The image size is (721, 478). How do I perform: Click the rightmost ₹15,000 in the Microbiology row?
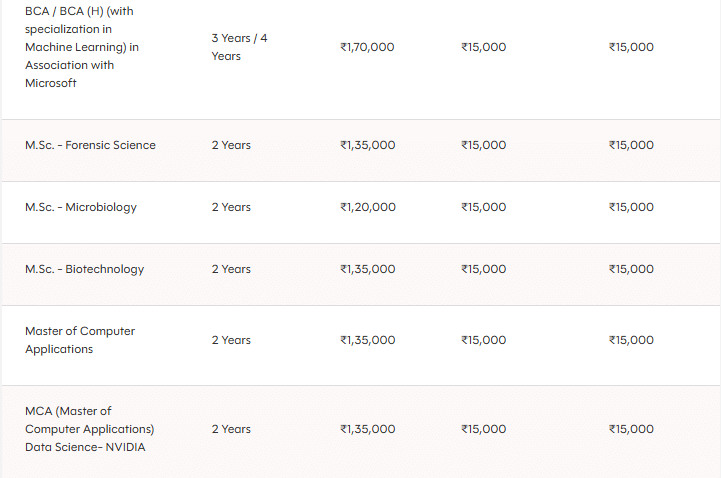631,207
